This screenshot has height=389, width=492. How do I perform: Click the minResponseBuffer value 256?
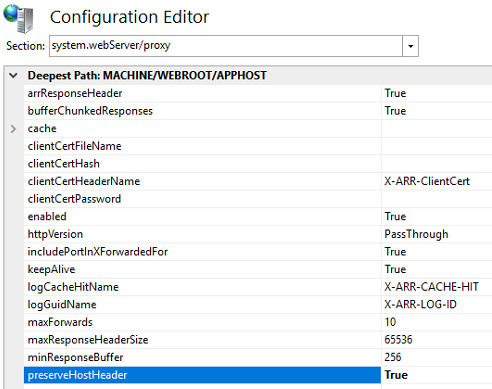(393, 358)
